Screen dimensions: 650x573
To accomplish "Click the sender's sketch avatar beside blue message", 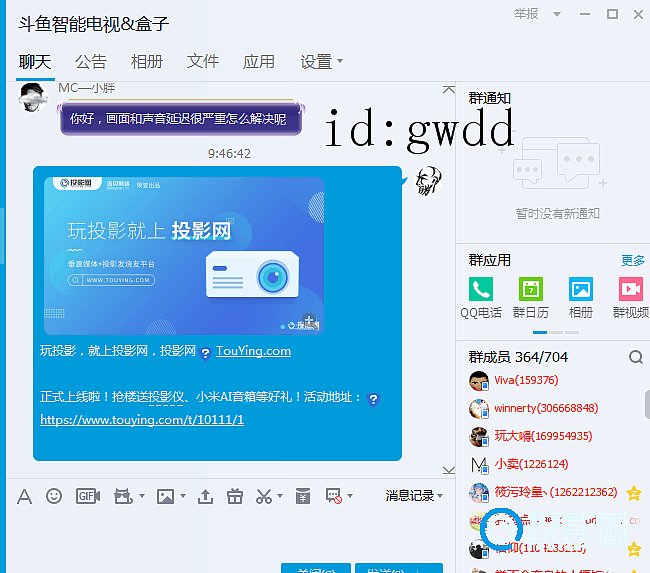I will click(x=429, y=181).
